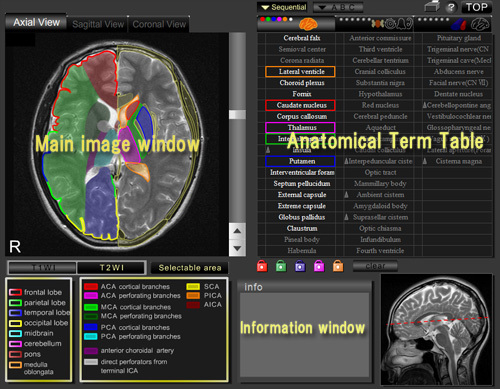Select Caudate nucleus in the term table
The height and width of the screenshot is (389, 500).
tap(300, 105)
